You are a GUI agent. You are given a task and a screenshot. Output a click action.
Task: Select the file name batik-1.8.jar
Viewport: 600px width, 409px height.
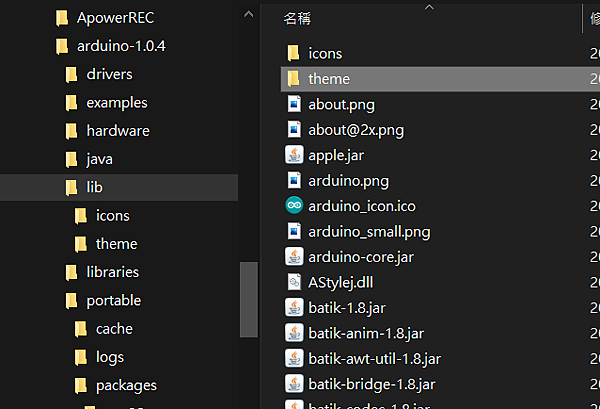point(347,308)
